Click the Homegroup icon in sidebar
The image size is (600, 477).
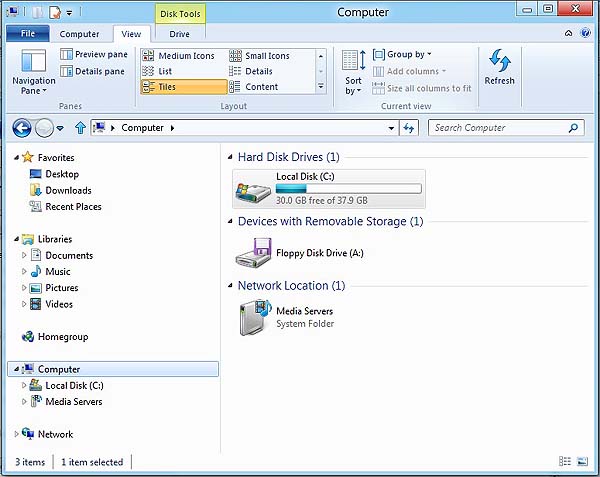(28, 337)
